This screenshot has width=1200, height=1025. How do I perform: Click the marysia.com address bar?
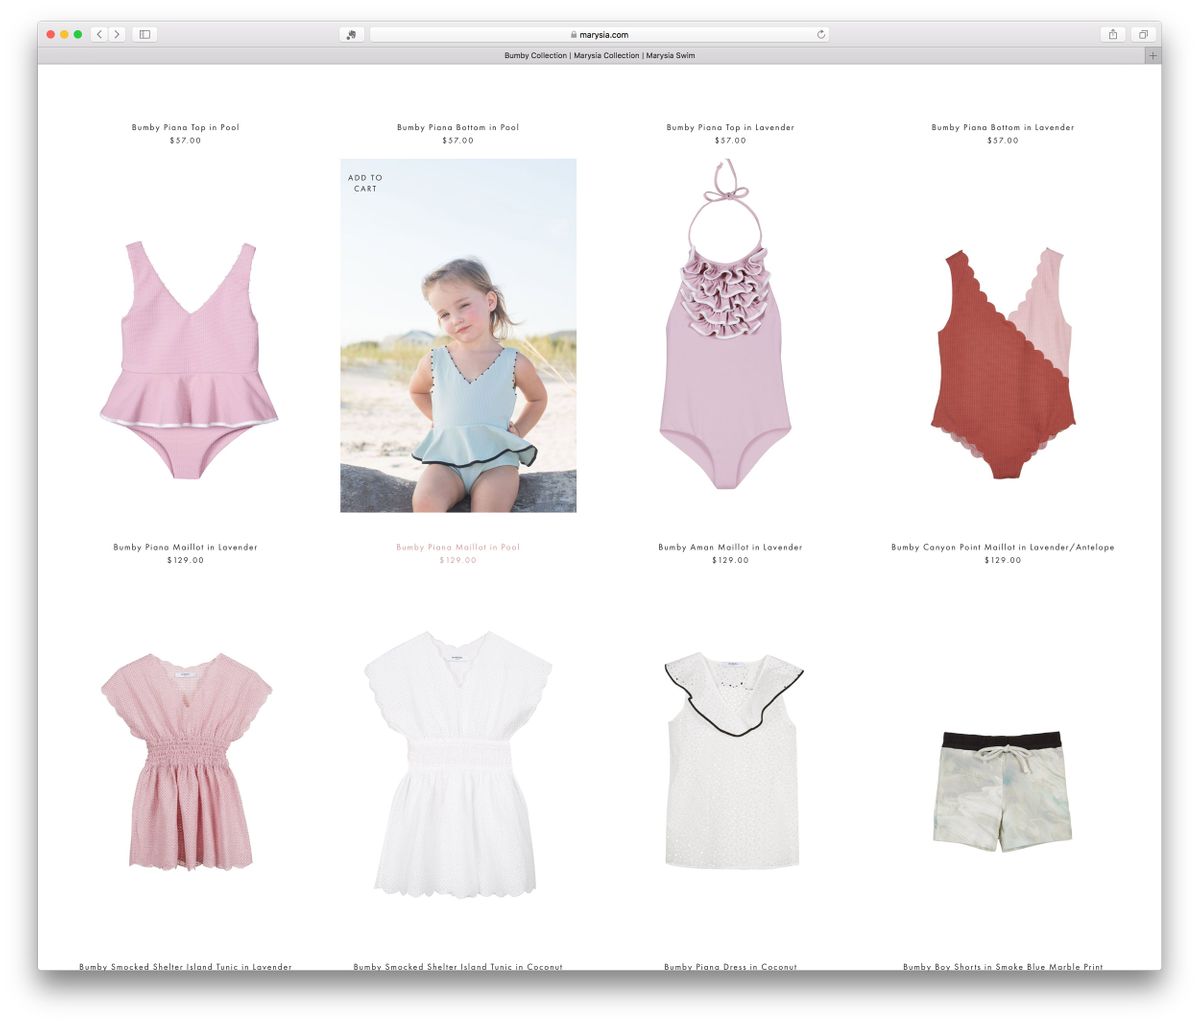[x=600, y=34]
